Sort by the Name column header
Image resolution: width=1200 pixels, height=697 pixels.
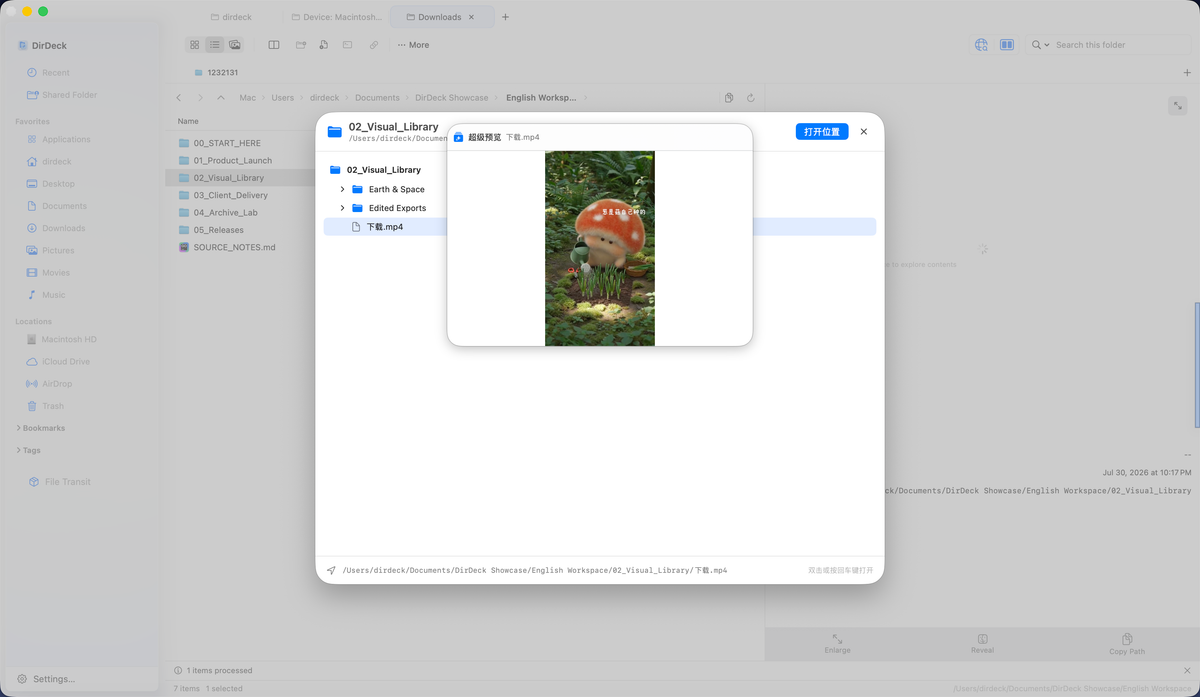(x=188, y=121)
